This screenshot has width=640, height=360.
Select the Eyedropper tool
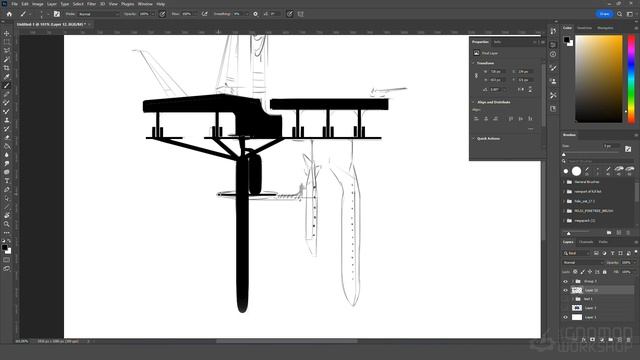[7, 77]
